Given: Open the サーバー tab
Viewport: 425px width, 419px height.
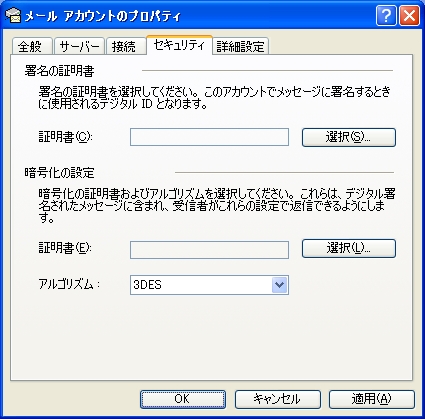Looking at the screenshot, I should pyautogui.click(x=79, y=46).
